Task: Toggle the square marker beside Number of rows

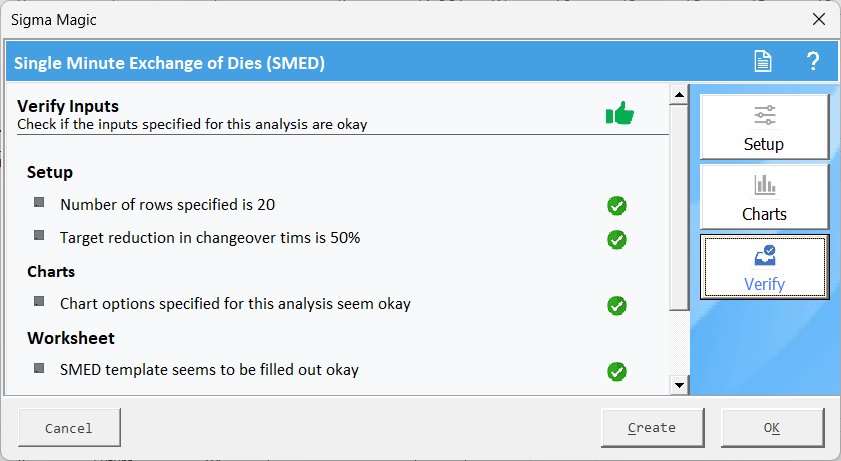Action: click(39, 202)
